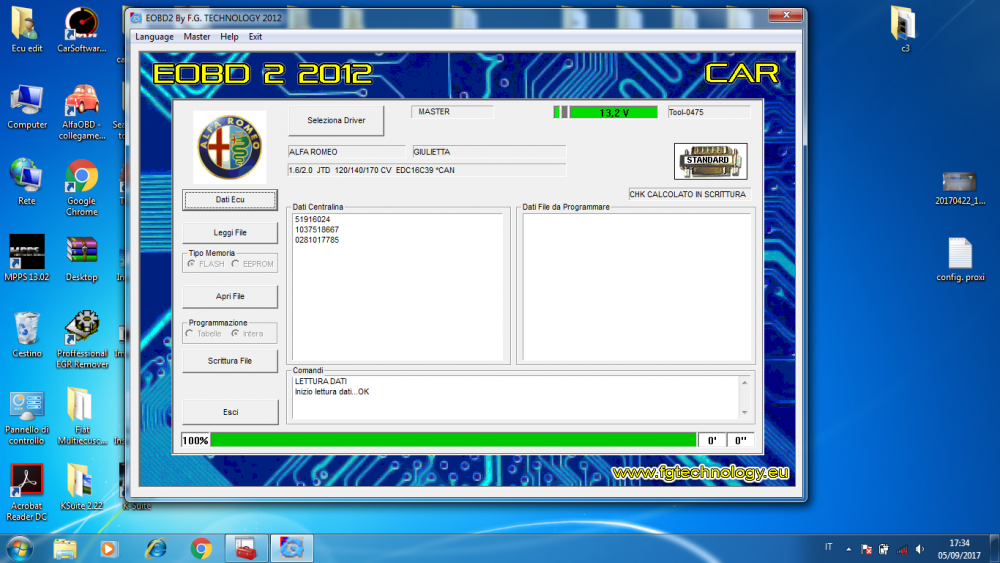This screenshot has height=563, width=1000.
Task: Open the Language menu
Action: pos(154,37)
